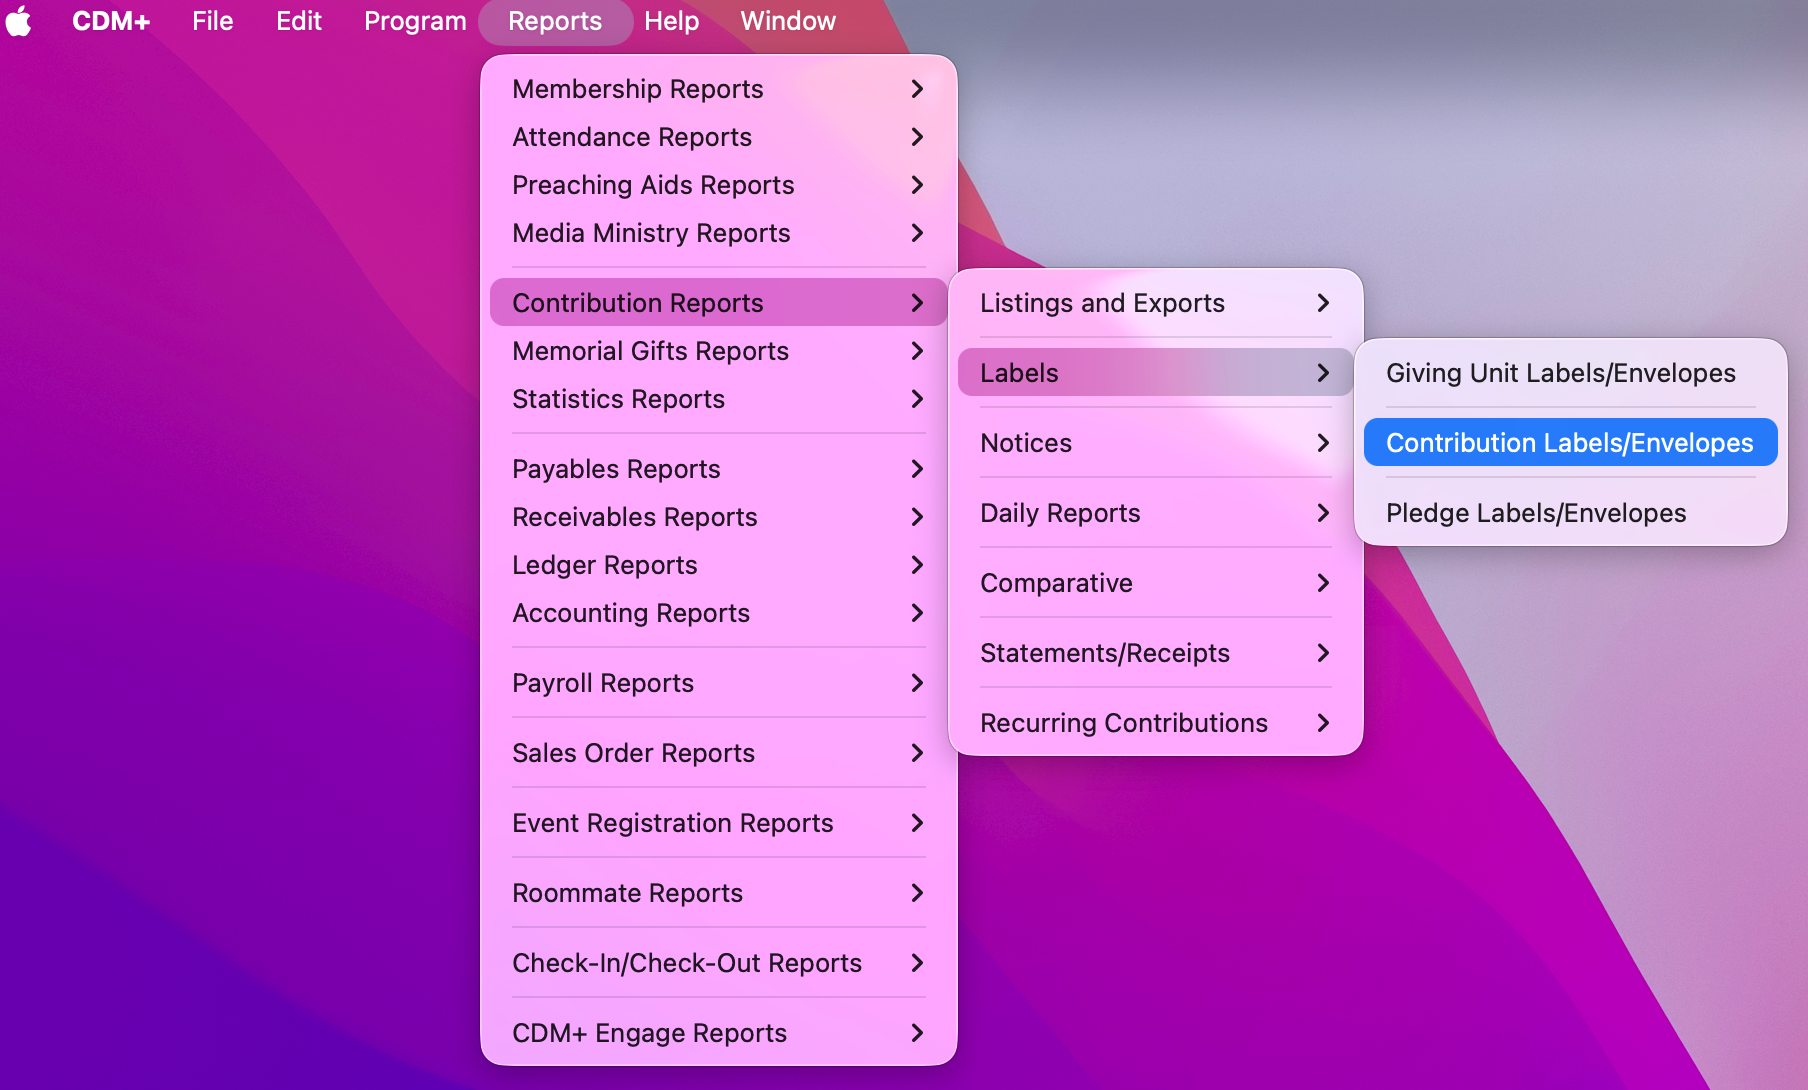
Task: Expand the Statements/Receipts submenu
Action: (1155, 653)
